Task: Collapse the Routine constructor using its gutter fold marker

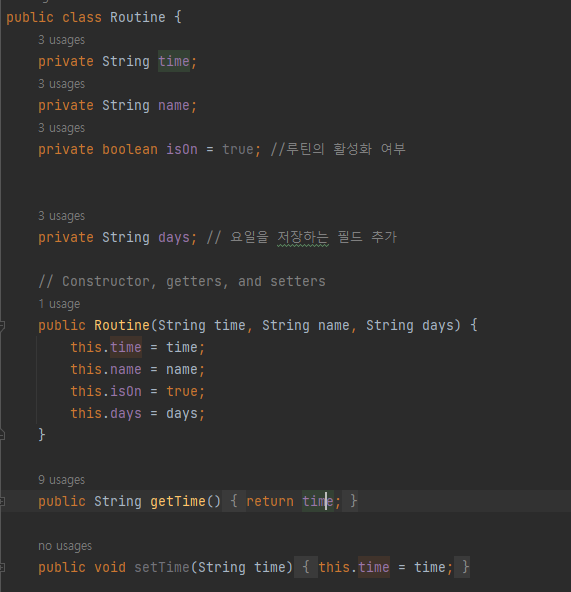Action: [x=2, y=325]
